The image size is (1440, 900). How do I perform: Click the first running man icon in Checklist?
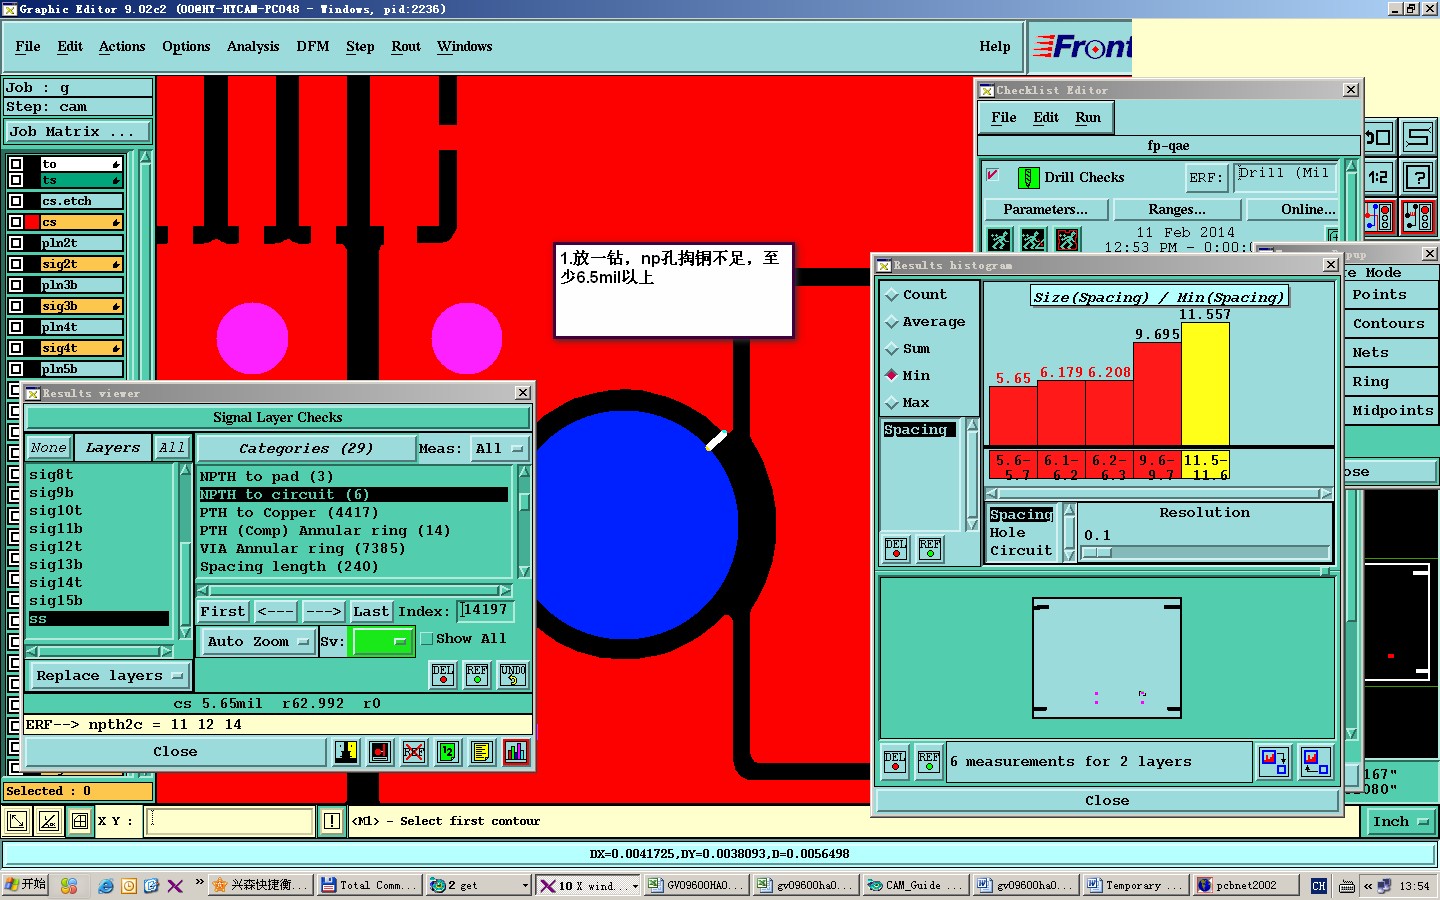point(1000,240)
